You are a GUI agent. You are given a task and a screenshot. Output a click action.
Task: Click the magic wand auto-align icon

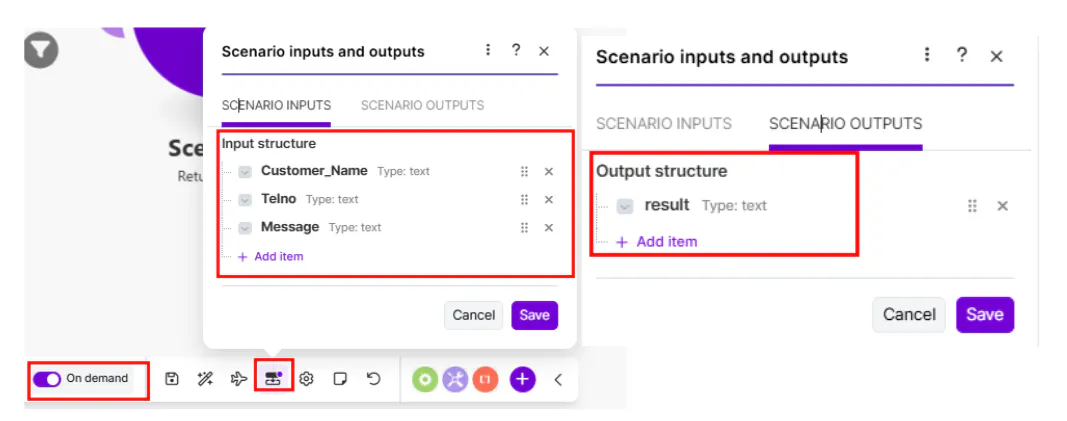point(205,379)
